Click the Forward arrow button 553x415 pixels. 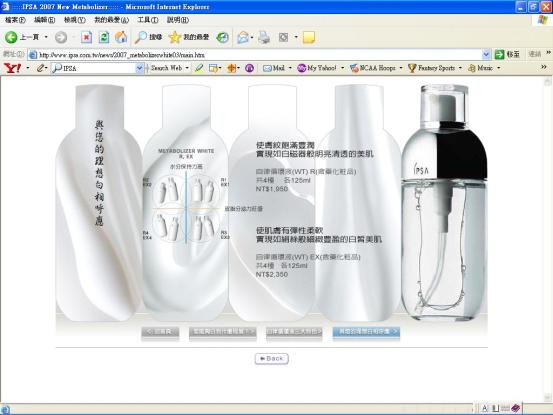(x=61, y=37)
